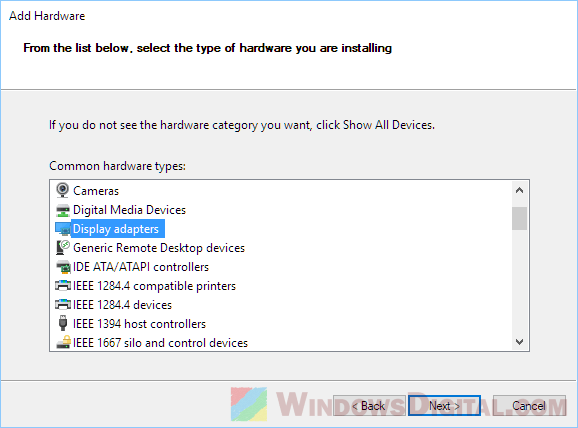Click the hardware list scrollbar thumb

pyautogui.click(x=519, y=218)
